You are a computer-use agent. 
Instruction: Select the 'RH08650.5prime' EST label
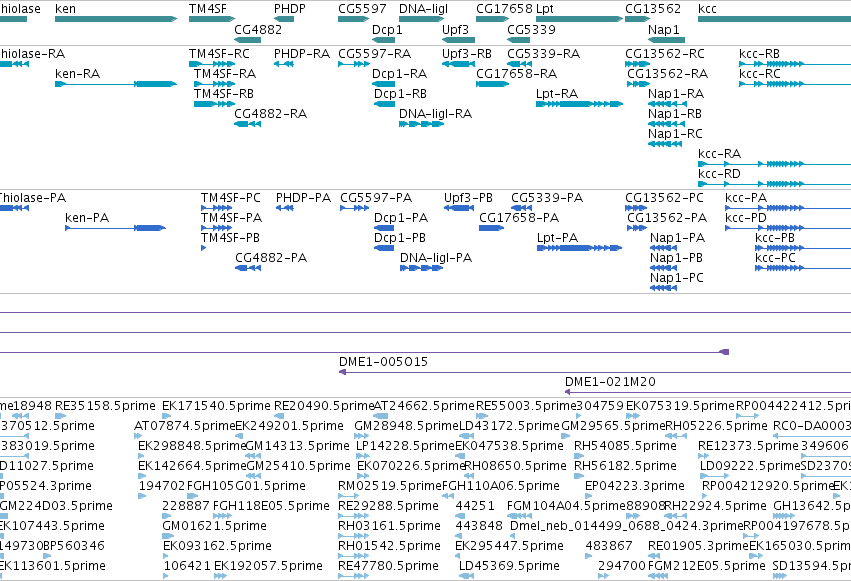[515, 466]
